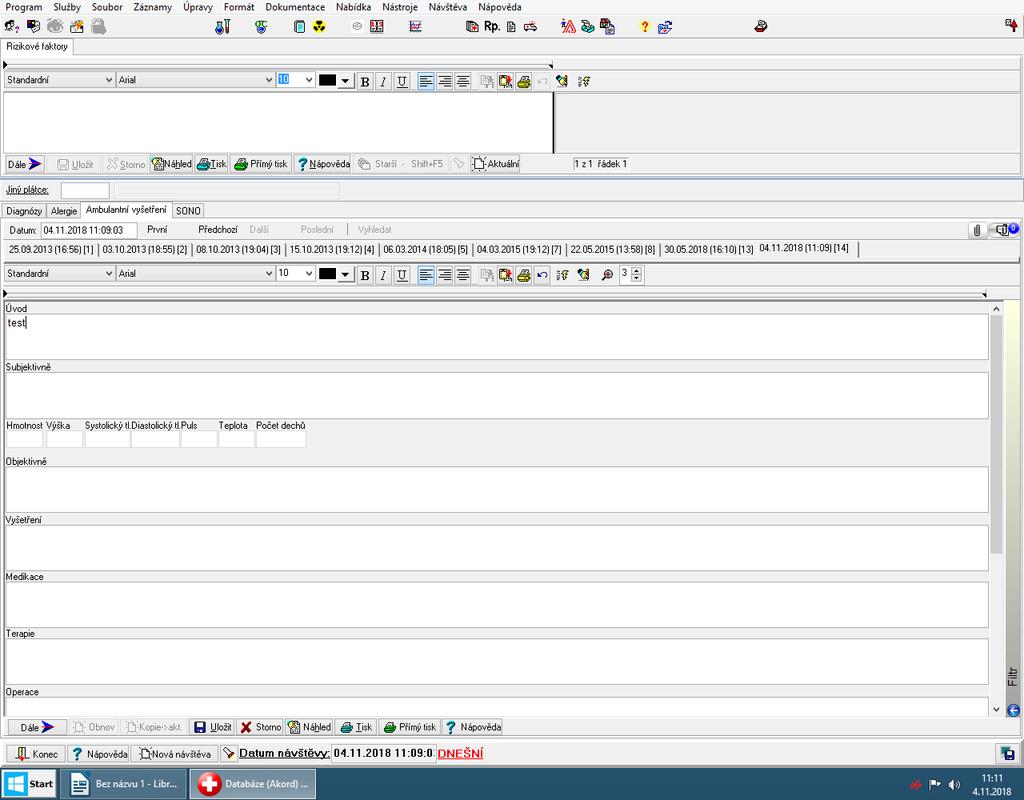1024x800 pixels.
Task: Click the print icon in Rizikové faktory formatting toolbar
Action: tap(524, 81)
